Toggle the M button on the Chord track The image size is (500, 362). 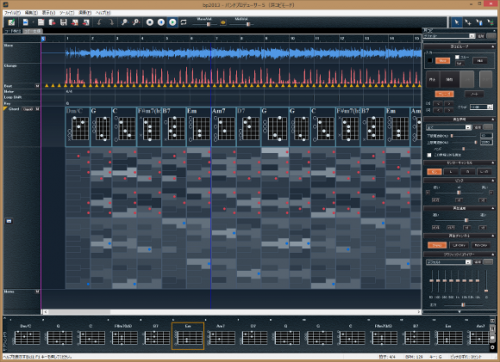tap(37, 109)
